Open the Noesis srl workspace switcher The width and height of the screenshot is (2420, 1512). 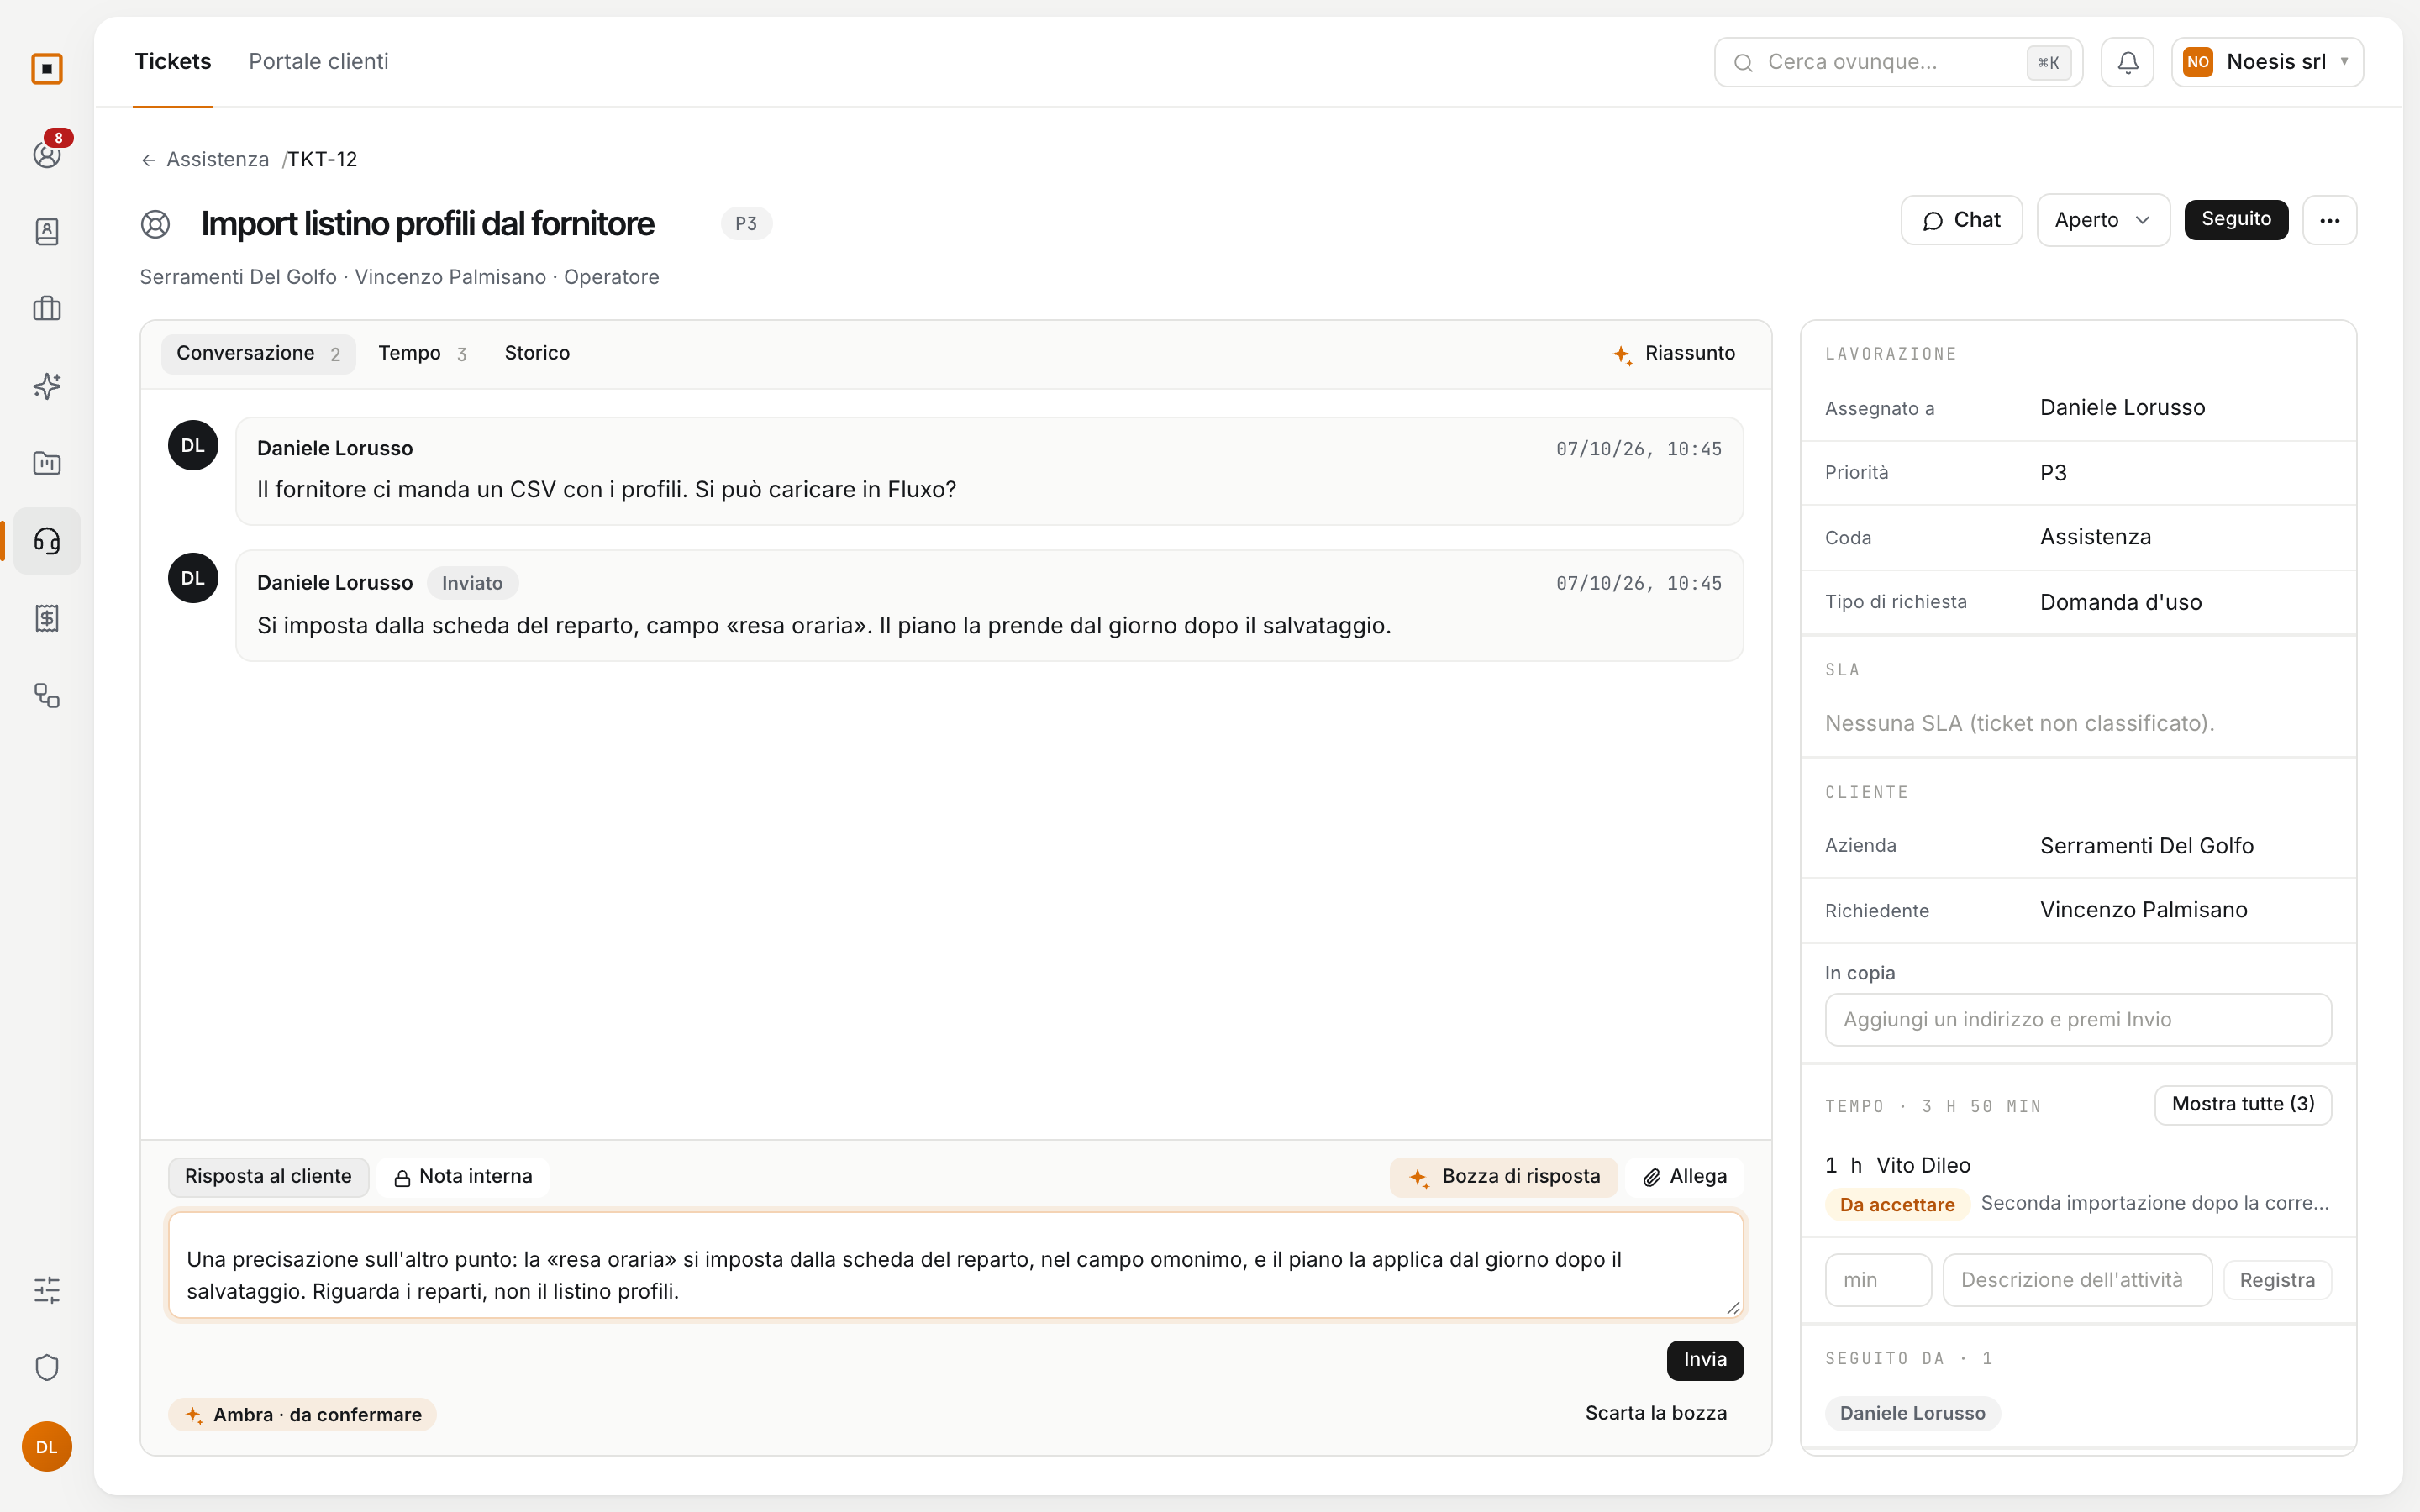(x=2267, y=62)
